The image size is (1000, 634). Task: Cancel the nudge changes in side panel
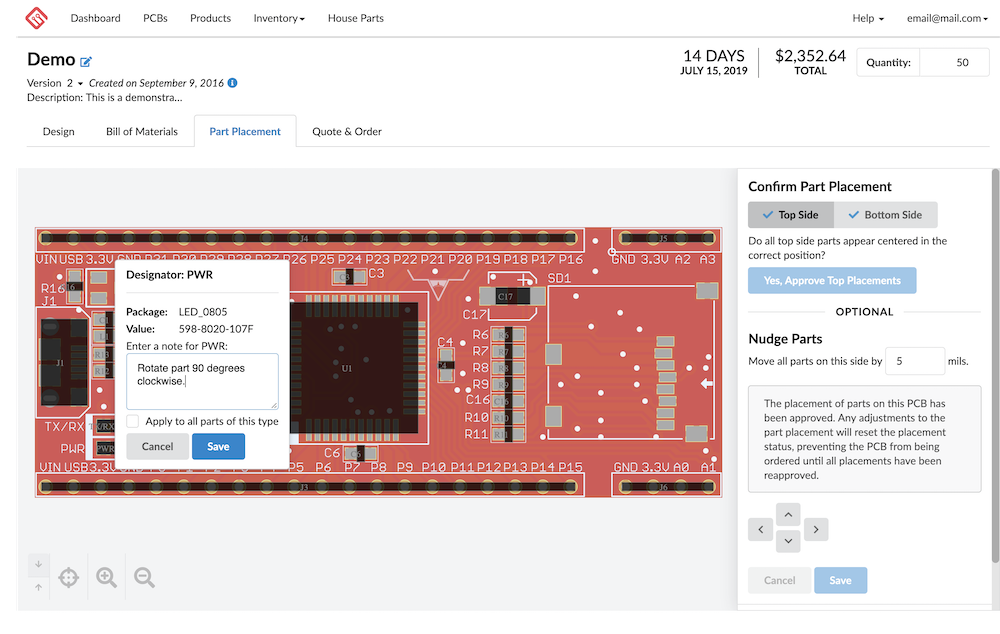[x=779, y=580]
